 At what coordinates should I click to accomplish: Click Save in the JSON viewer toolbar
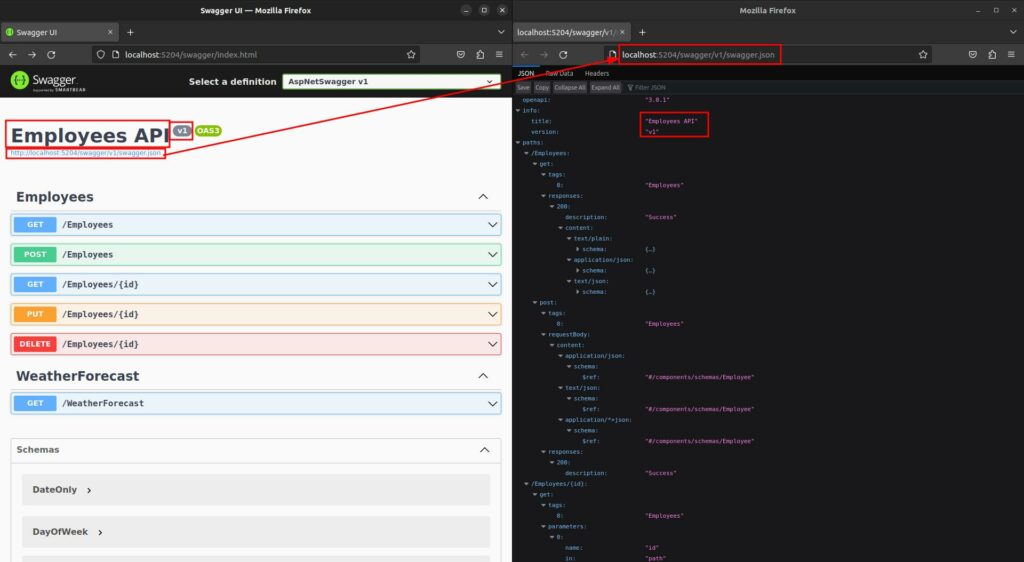click(523, 87)
